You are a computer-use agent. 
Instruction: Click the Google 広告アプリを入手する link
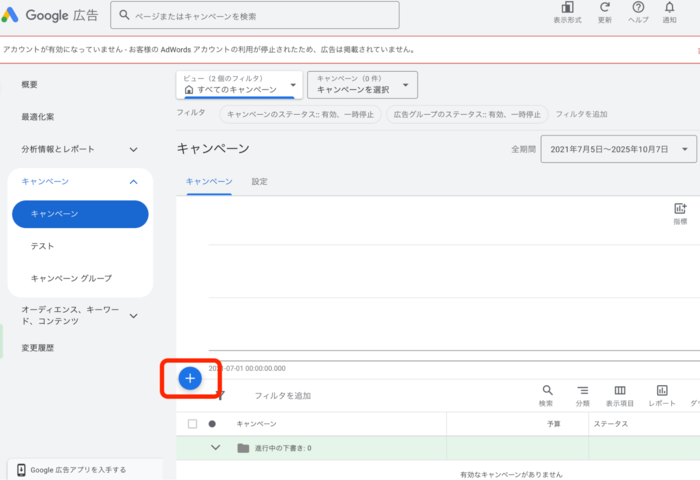pyautogui.click(x=72, y=469)
